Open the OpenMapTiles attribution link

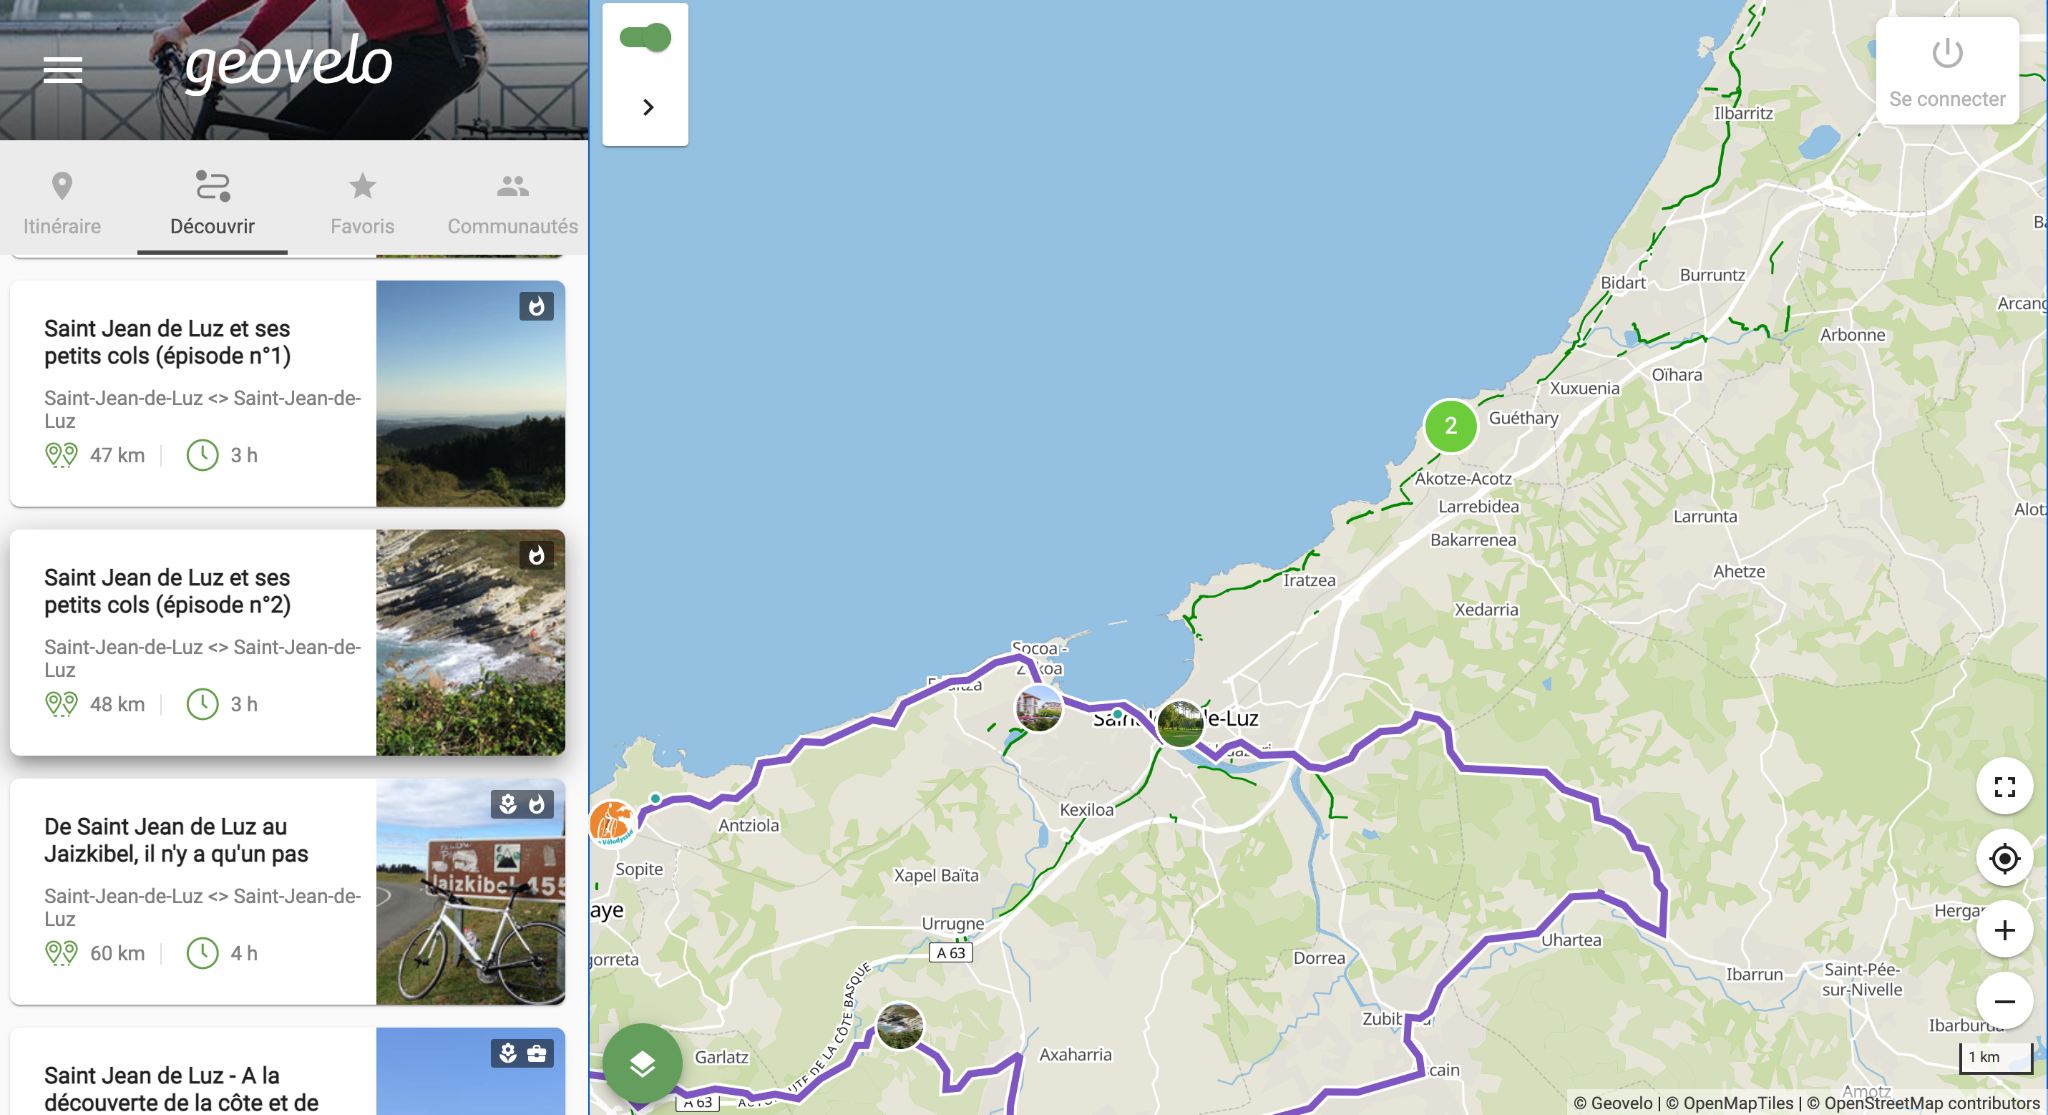pos(1729,1103)
